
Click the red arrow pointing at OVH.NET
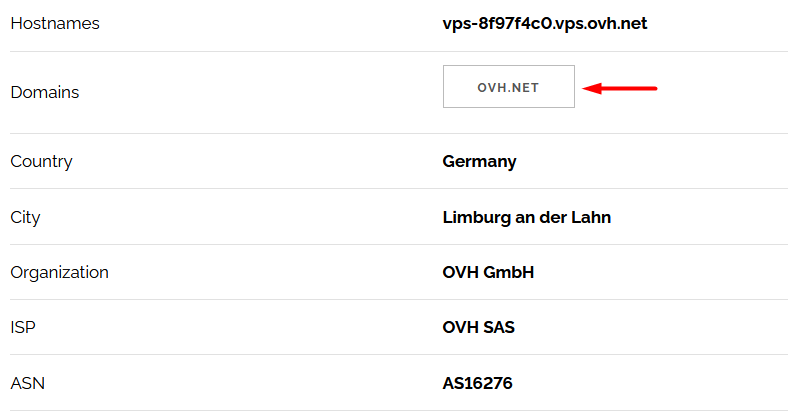[620, 88]
